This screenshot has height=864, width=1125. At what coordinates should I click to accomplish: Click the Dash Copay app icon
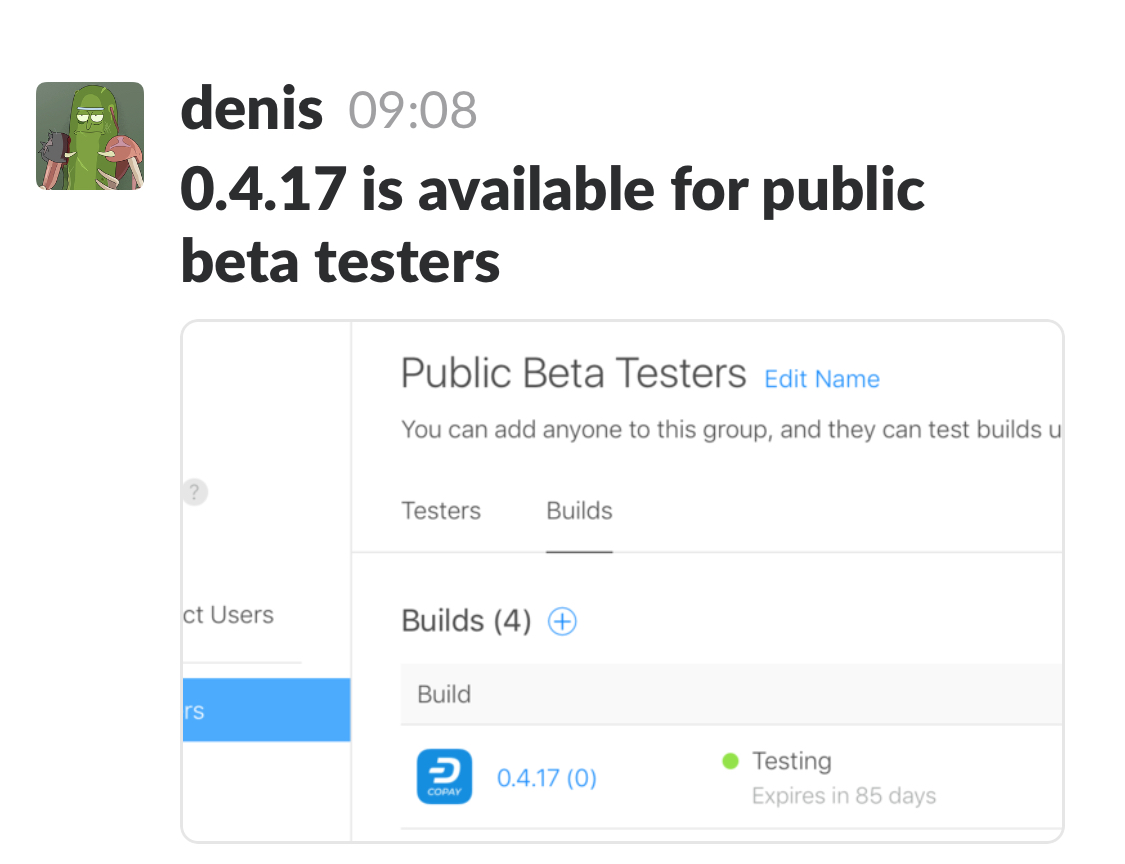pos(444,776)
